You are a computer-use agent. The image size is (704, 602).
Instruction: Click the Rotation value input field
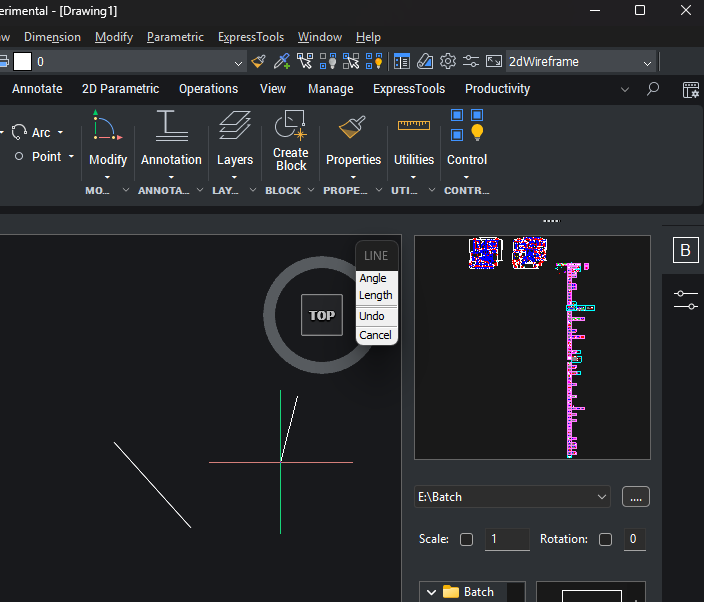tap(634, 539)
